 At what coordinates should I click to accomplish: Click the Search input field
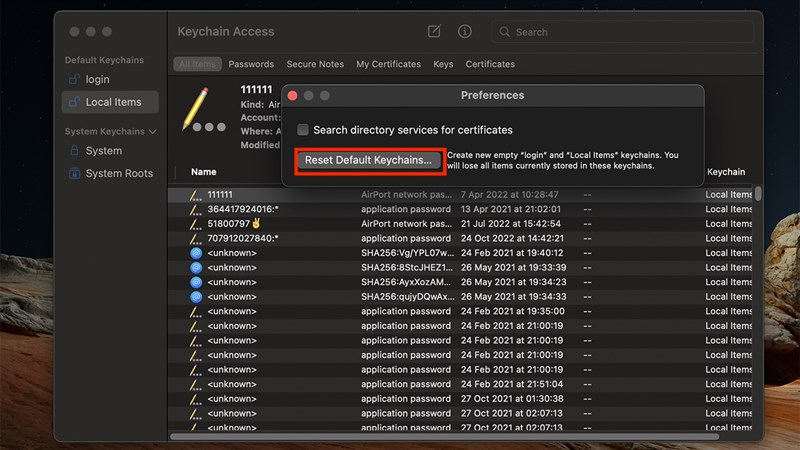tap(630, 32)
